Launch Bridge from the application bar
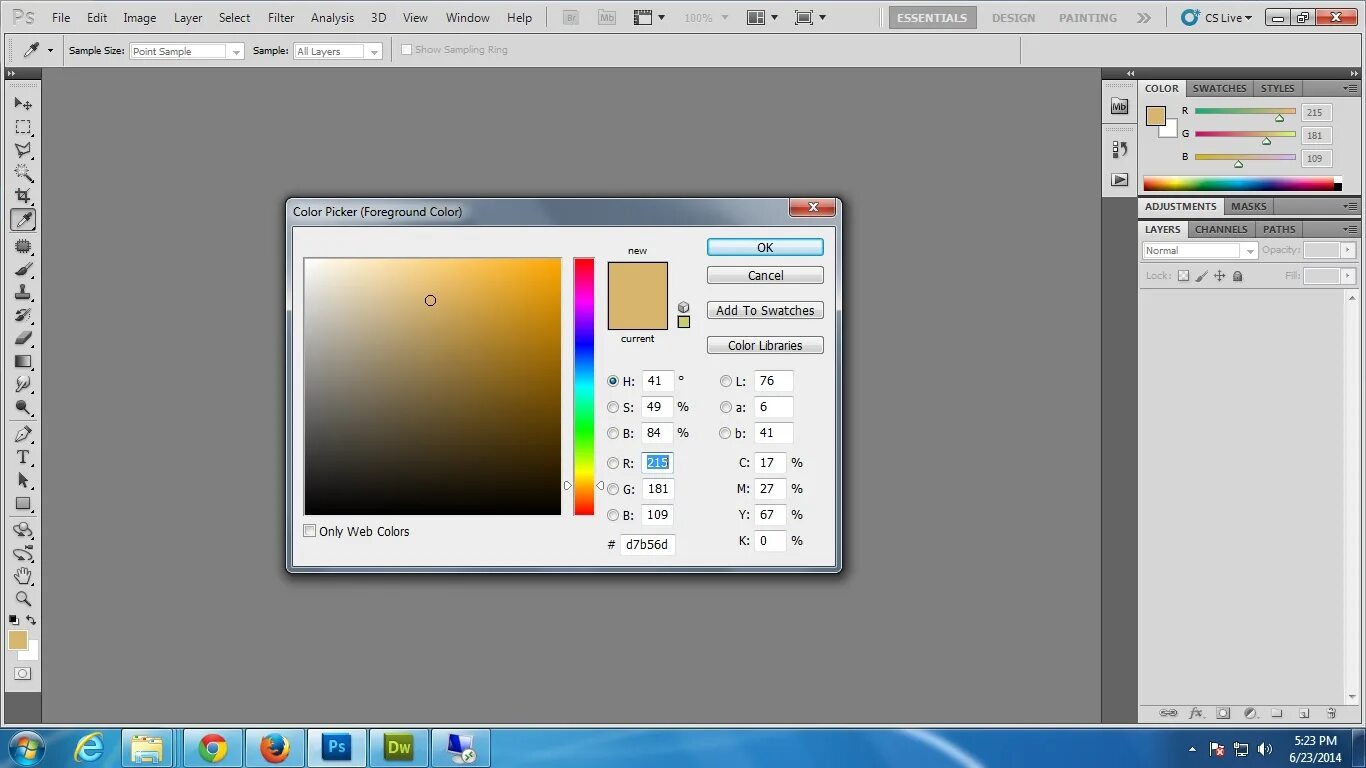Image resolution: width=1366 pixels, height=768 pixels. pyautogui.click(x=570, y=17)
